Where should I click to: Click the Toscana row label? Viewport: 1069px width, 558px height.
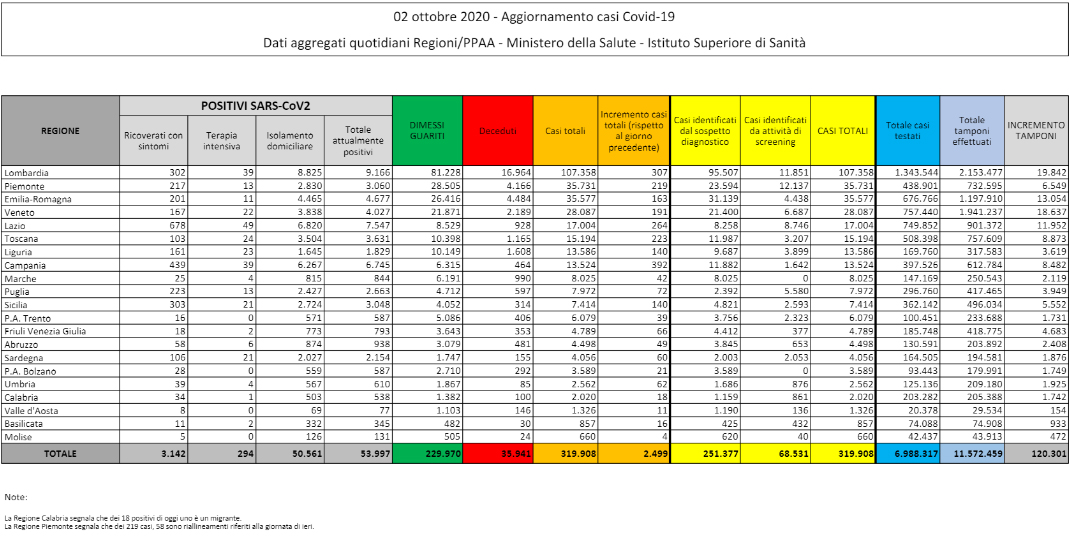point(21,239)
